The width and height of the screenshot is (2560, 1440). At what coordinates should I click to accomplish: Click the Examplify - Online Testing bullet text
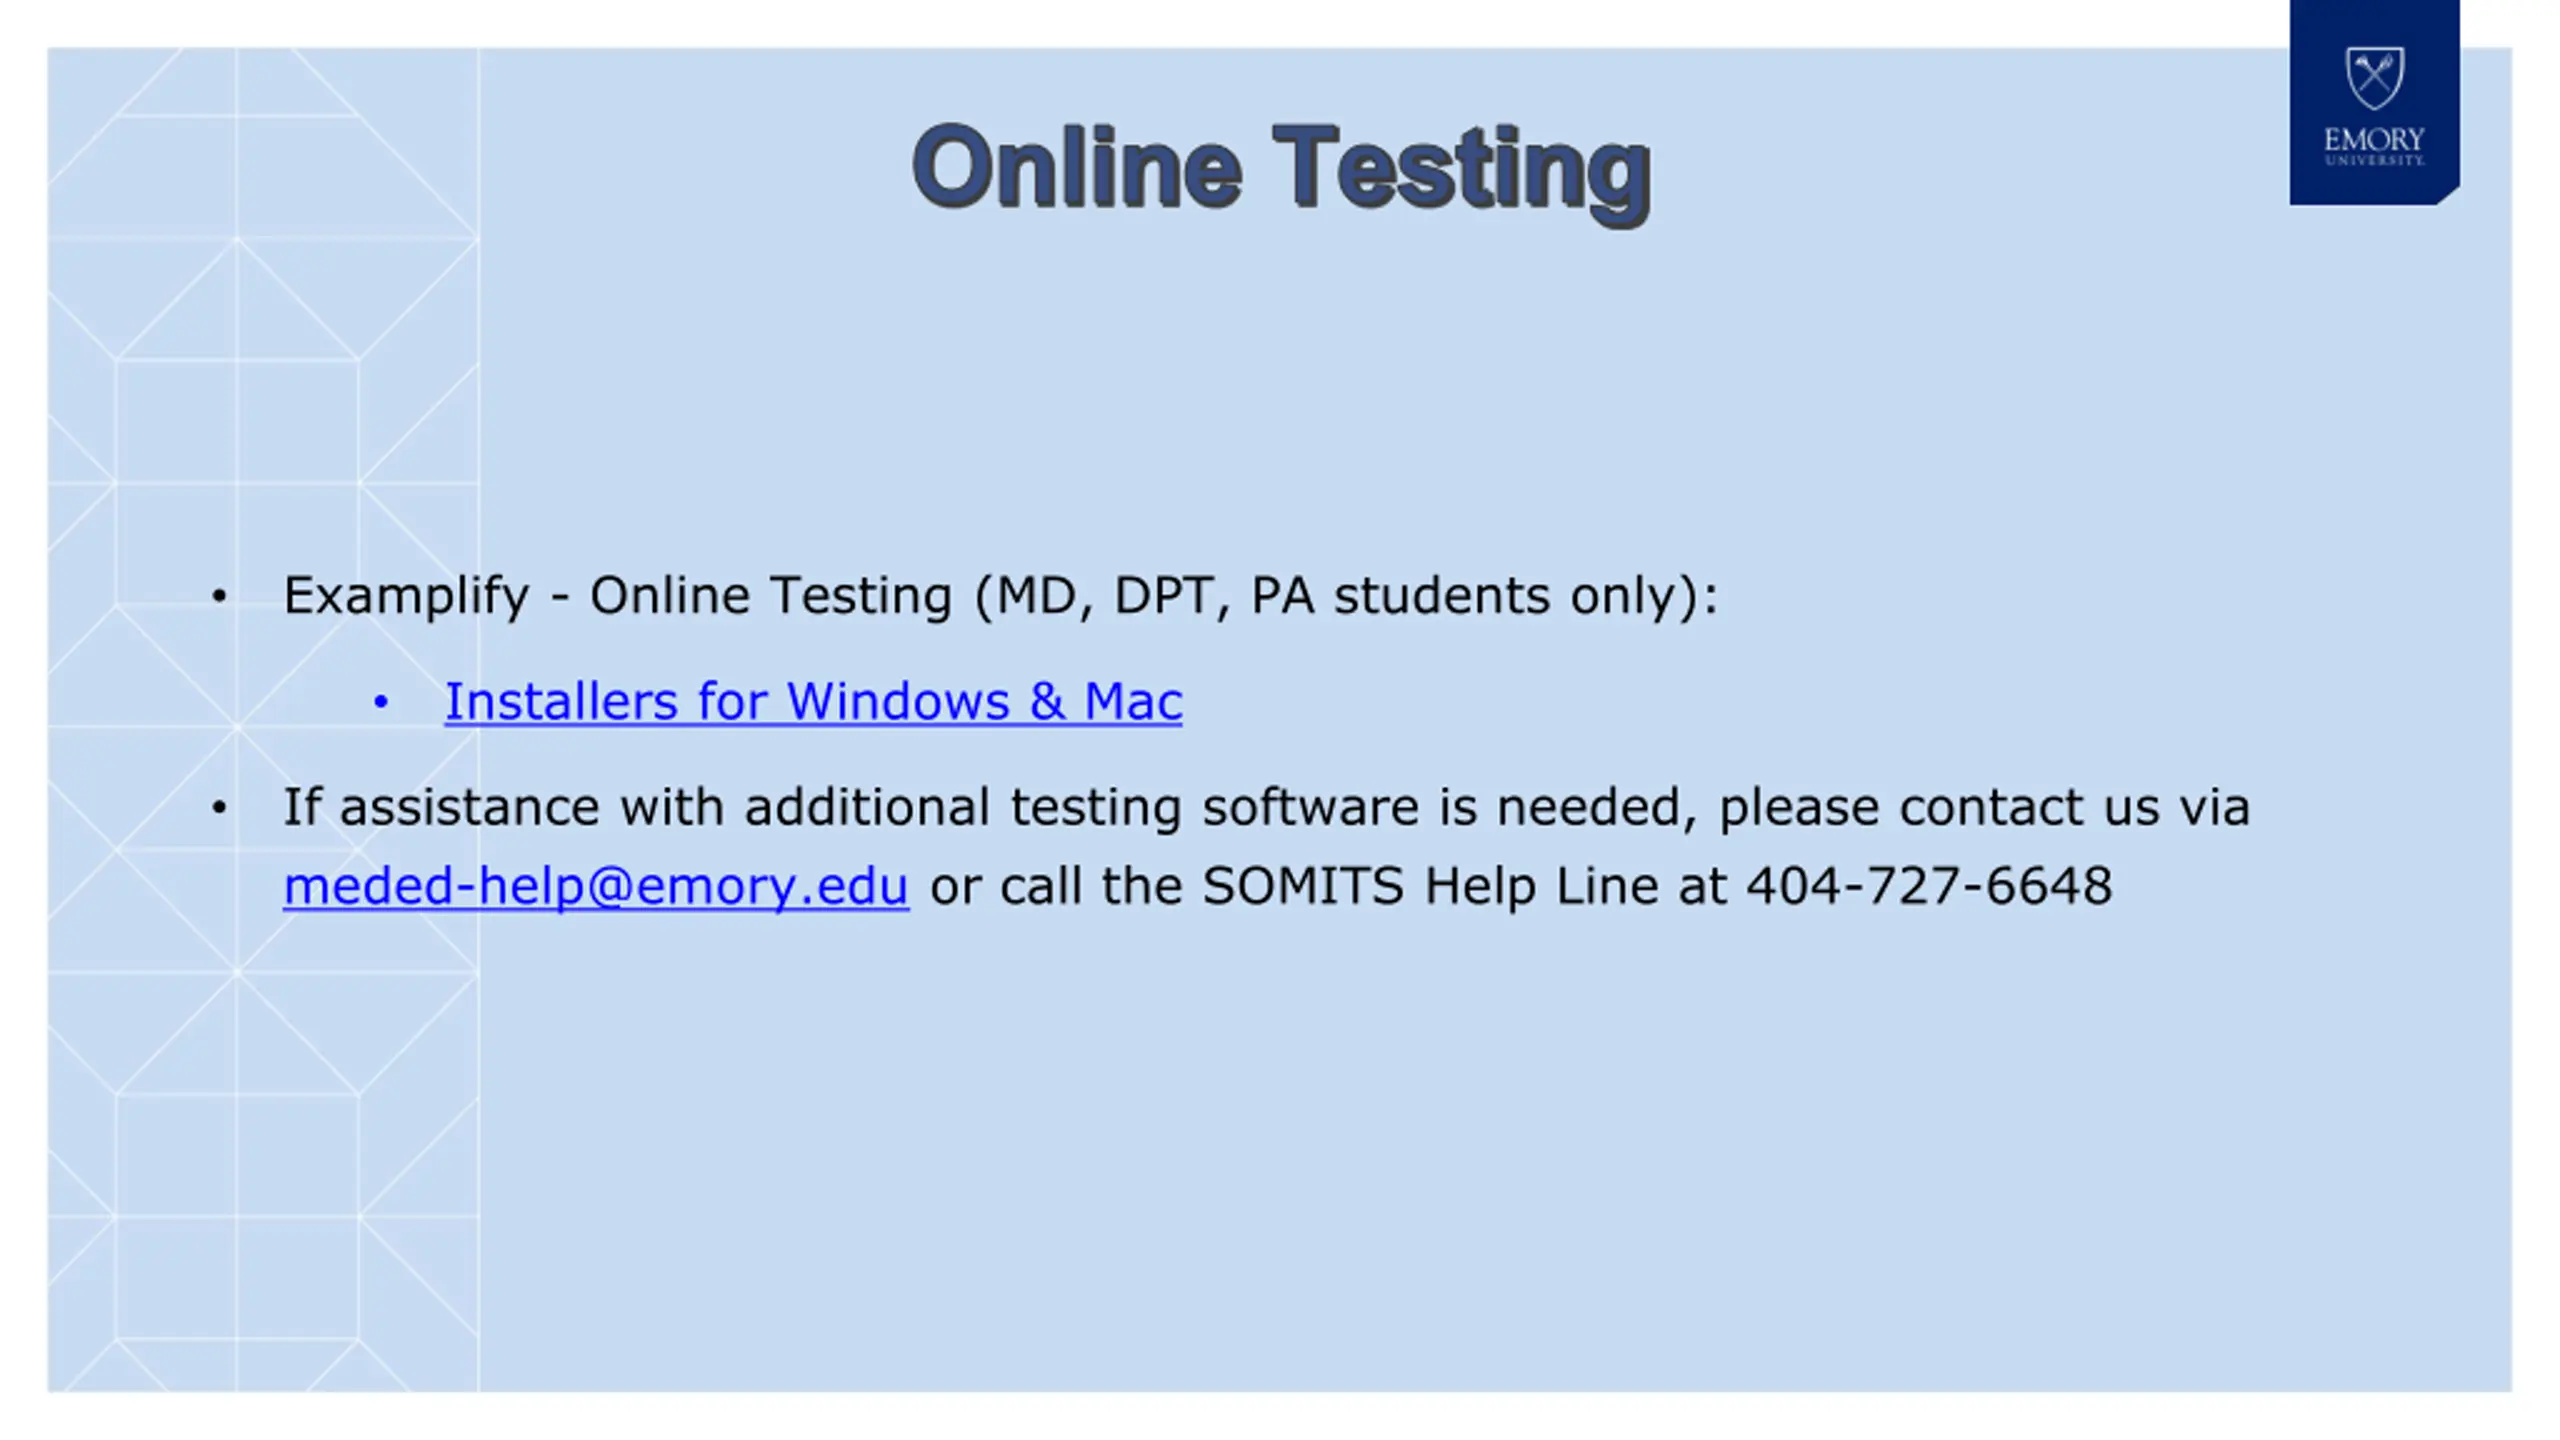pyautogui.click(x=617, y=596)
